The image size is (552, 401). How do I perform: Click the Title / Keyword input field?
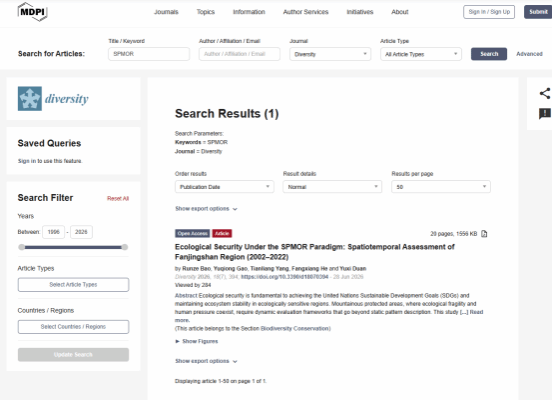pos(149,54)
